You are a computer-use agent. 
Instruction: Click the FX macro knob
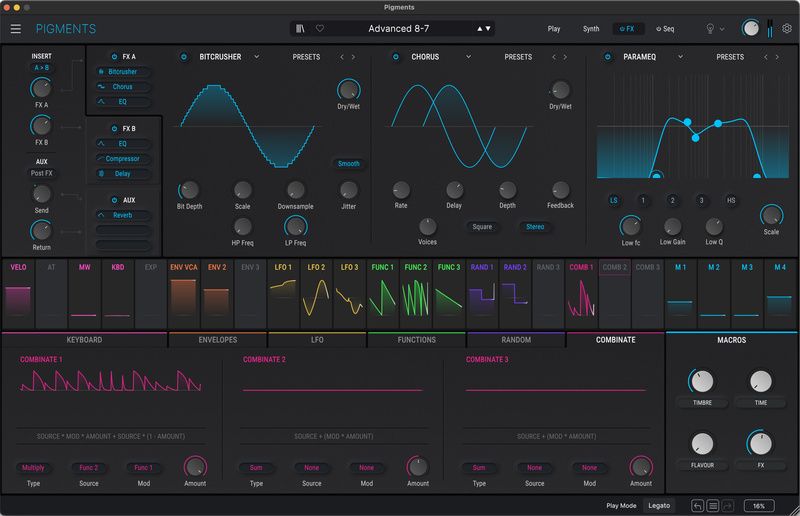(x=761, y=444)
